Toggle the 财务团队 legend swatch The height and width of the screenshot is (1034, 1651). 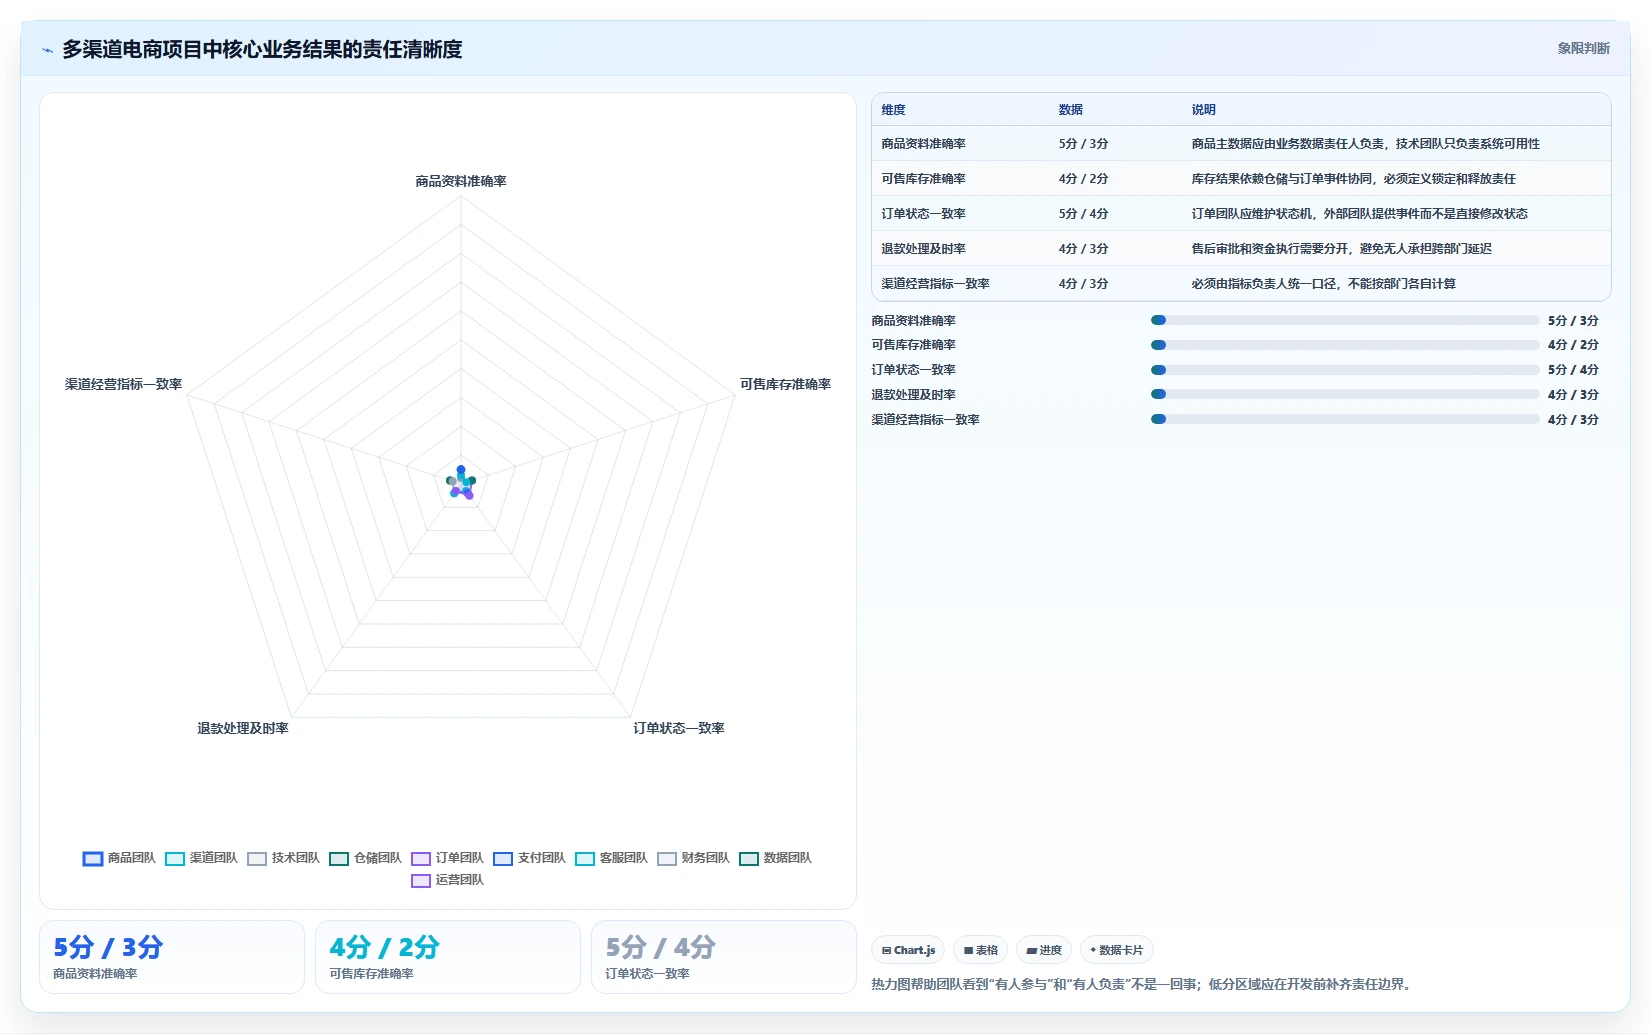pyautogui.click(x=667, y=859)
